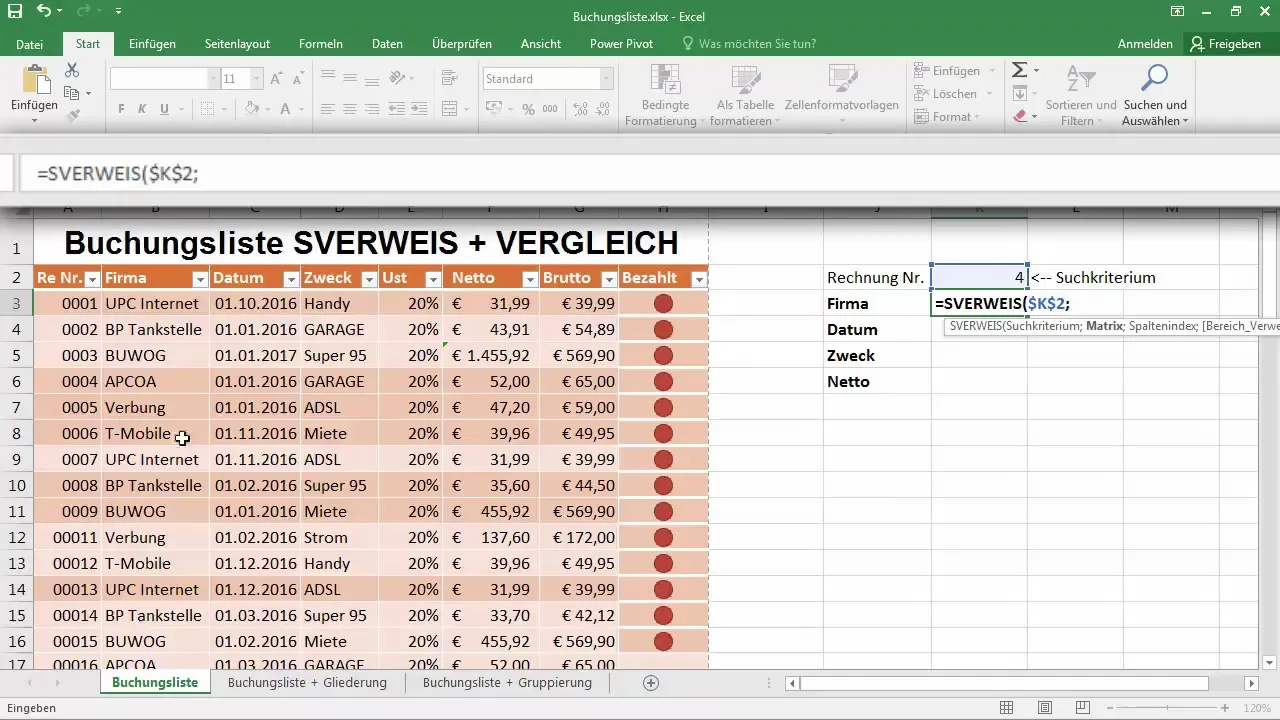
Task: Click the decrease decimal places icon
Action: pos(604,109)
